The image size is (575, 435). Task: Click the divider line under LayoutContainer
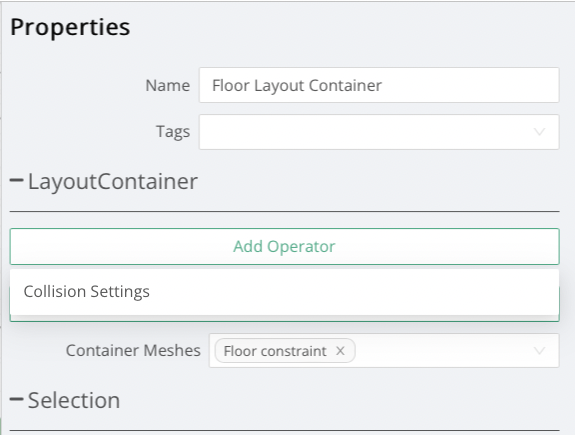click(x=284, y=211)
